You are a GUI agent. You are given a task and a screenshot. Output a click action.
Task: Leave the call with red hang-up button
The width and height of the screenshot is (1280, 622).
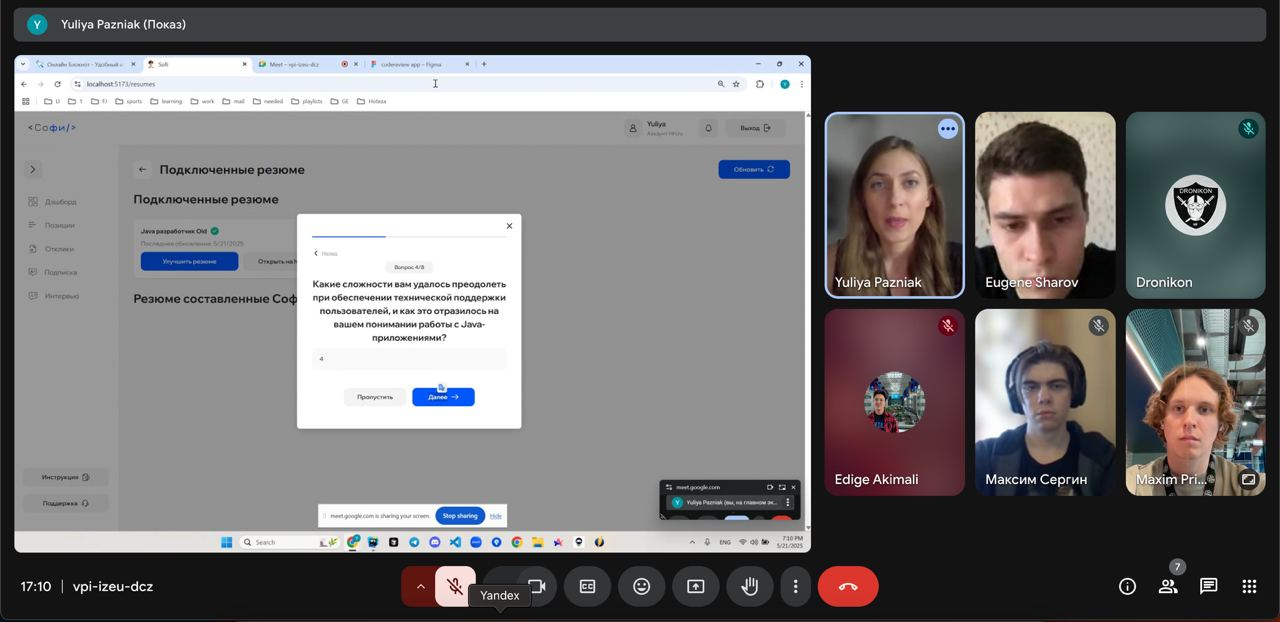[848, 586]
